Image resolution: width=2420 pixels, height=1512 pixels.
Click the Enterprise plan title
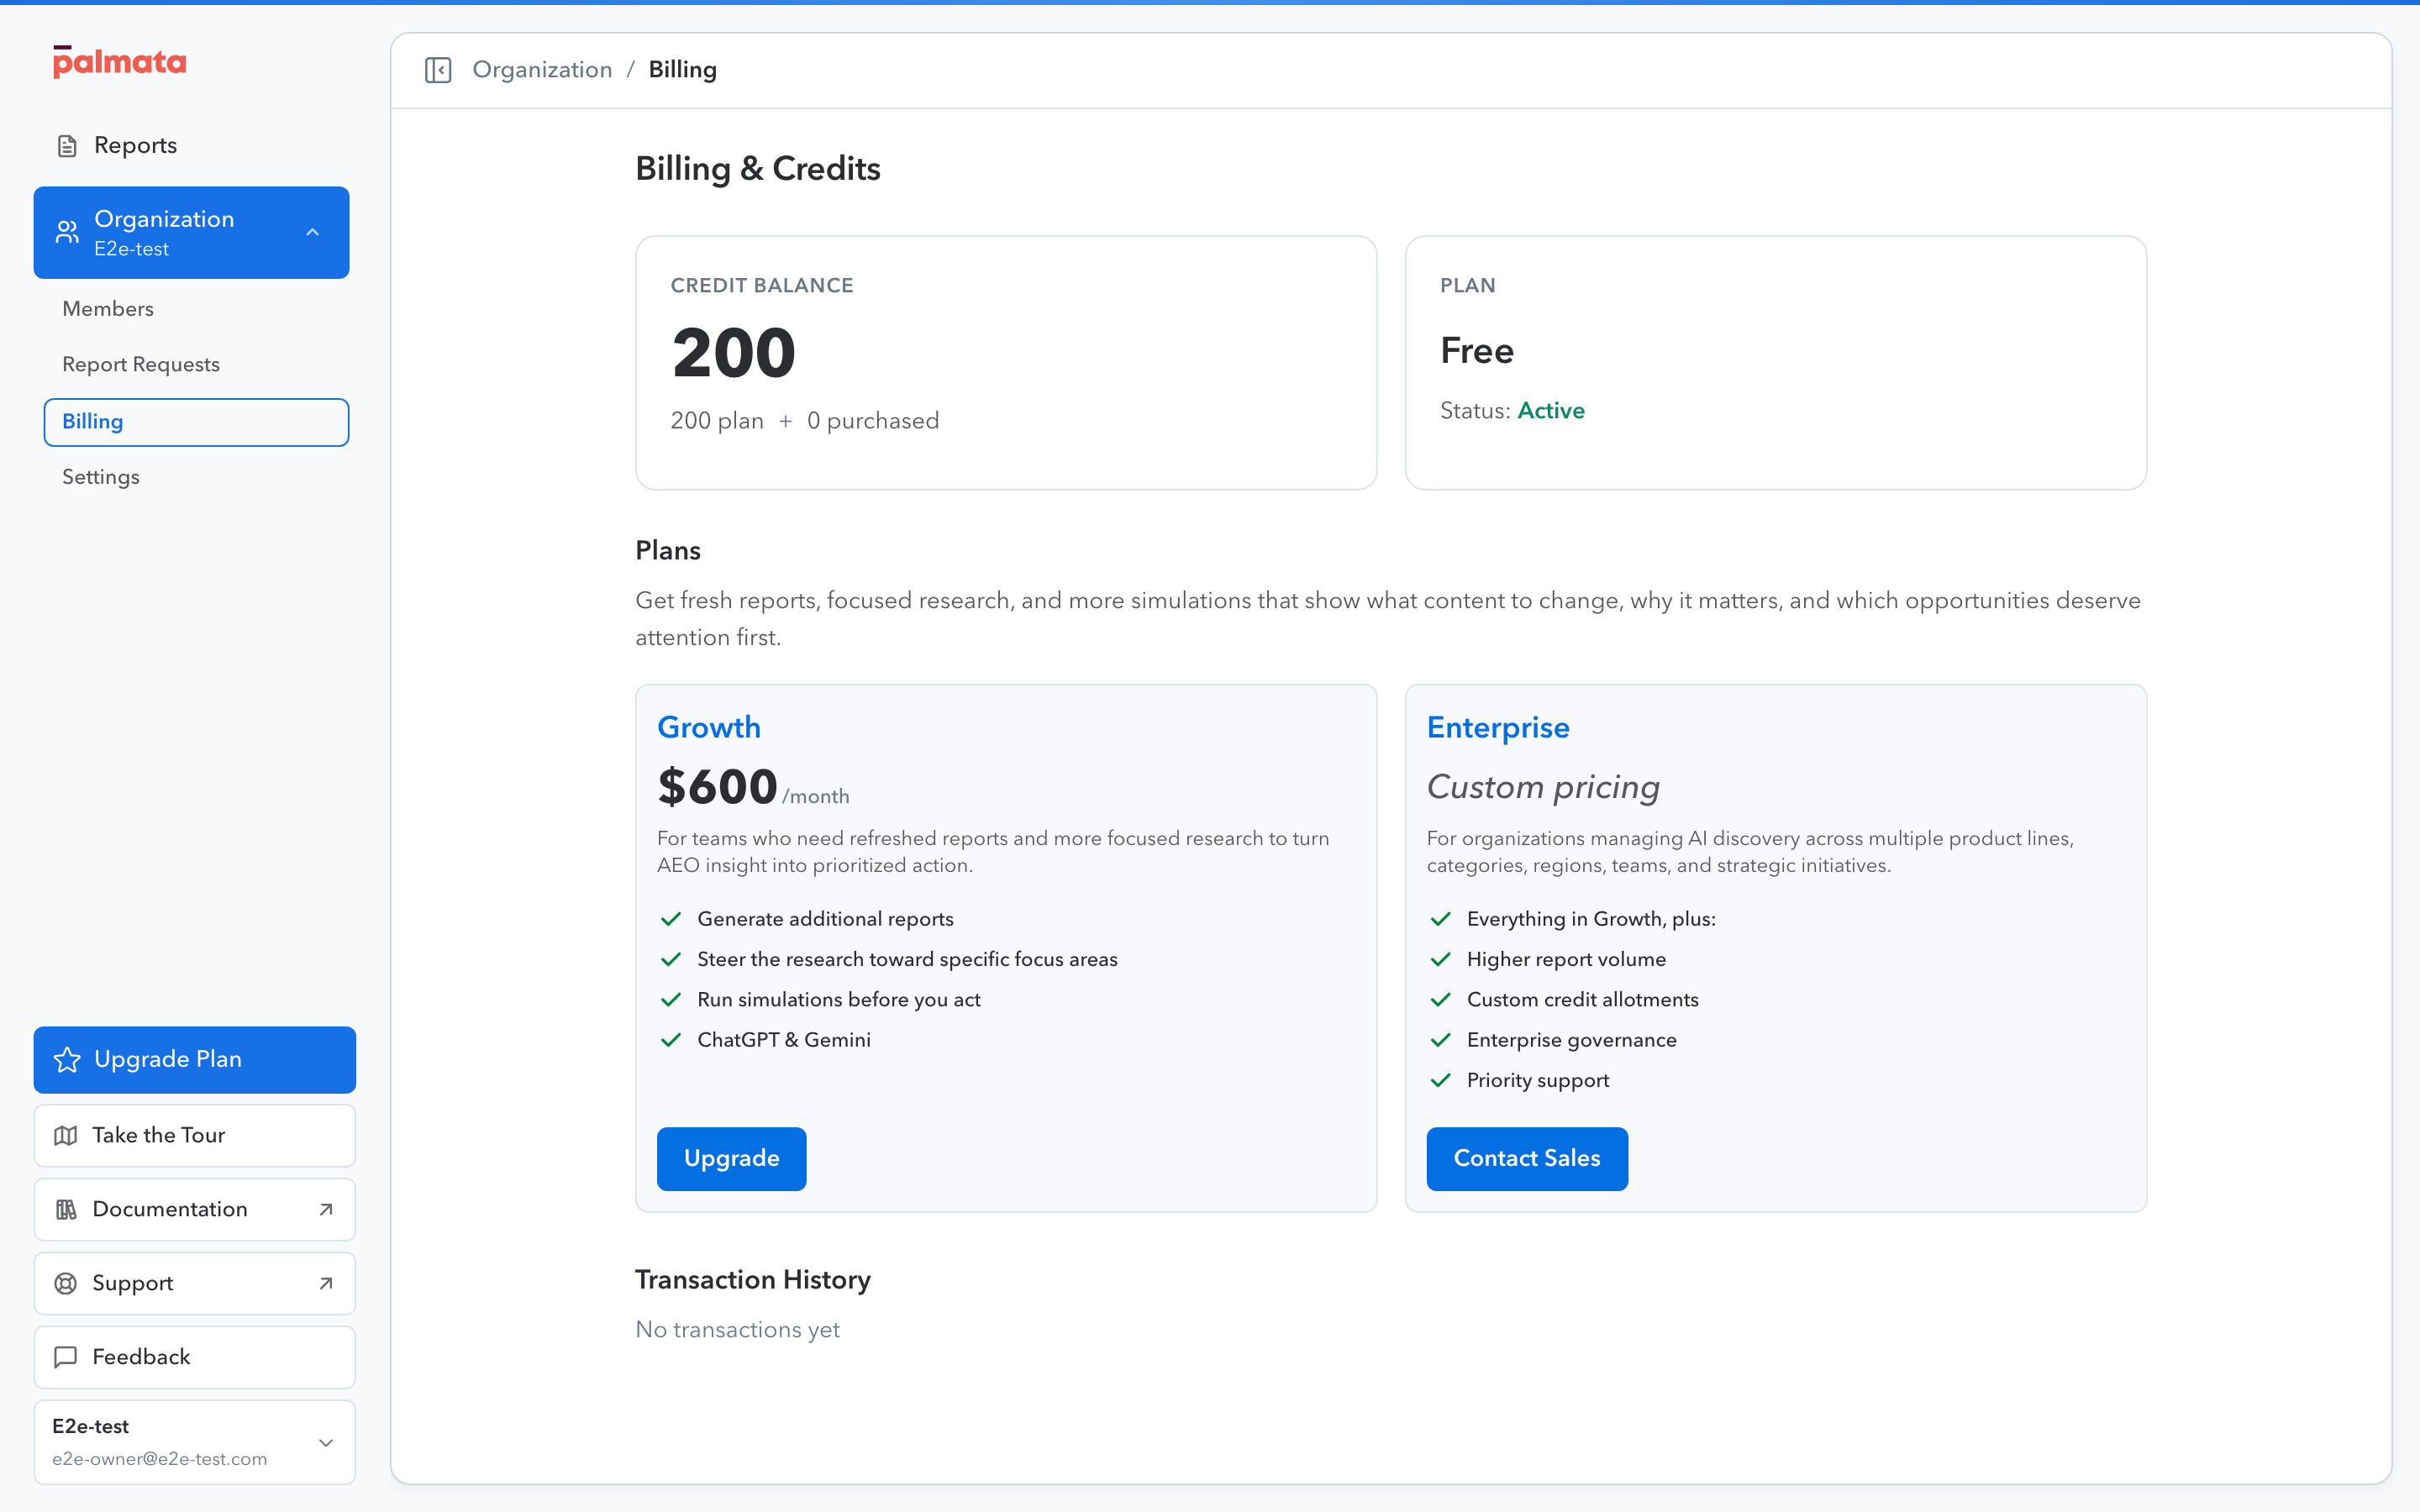pyautogui.click(x=1497, y=727)
